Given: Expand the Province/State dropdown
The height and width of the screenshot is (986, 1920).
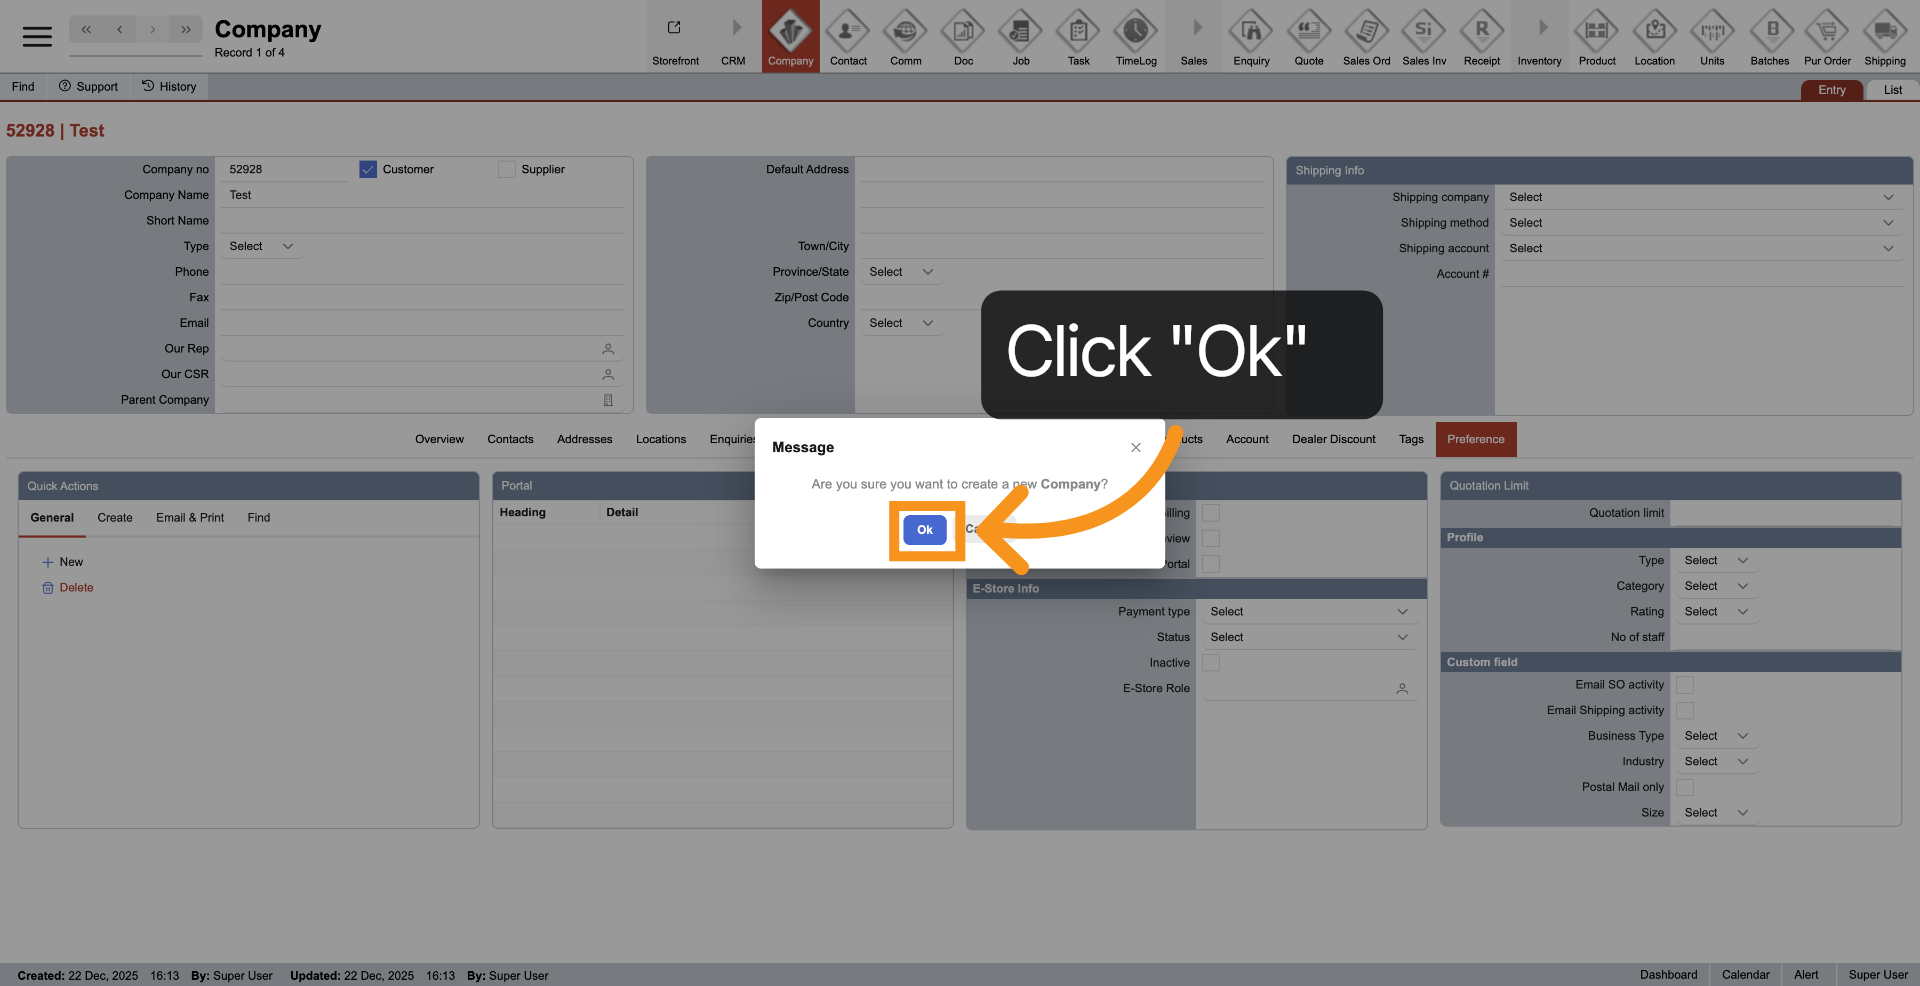Looking at the screenshot, I should coord(900,272).
